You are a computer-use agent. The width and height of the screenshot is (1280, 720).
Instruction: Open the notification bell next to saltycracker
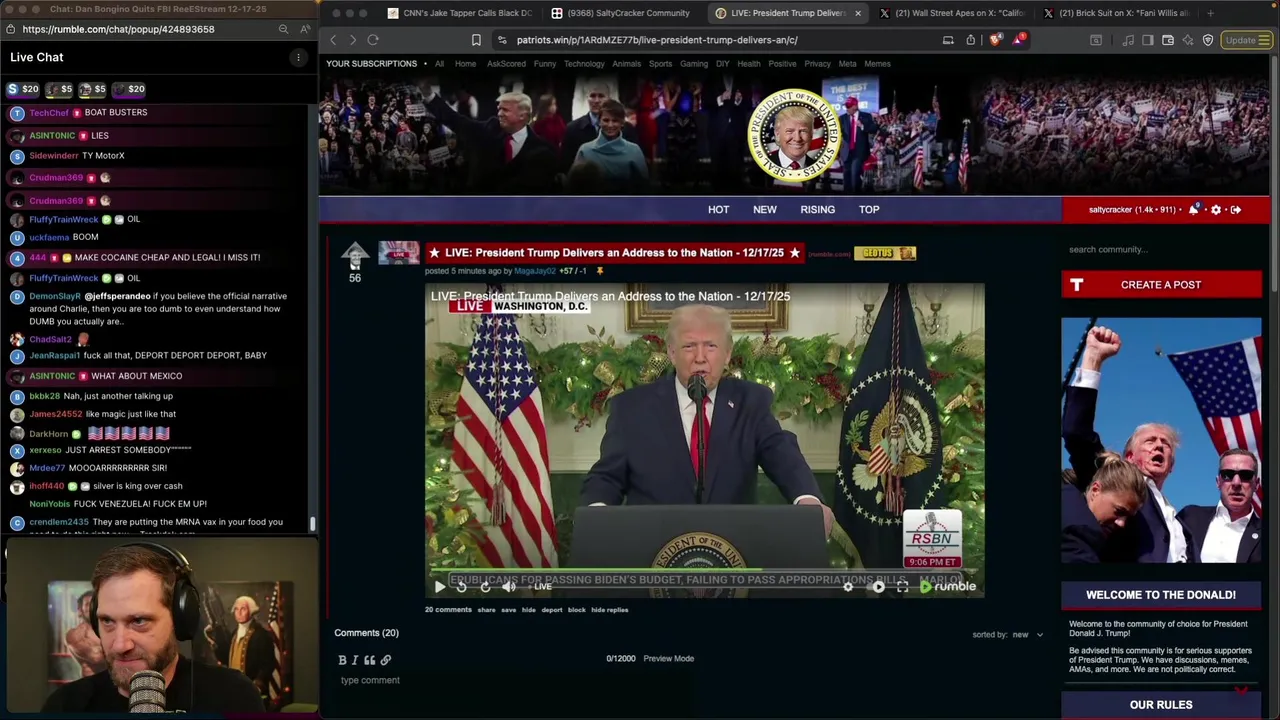point(1194,210)
